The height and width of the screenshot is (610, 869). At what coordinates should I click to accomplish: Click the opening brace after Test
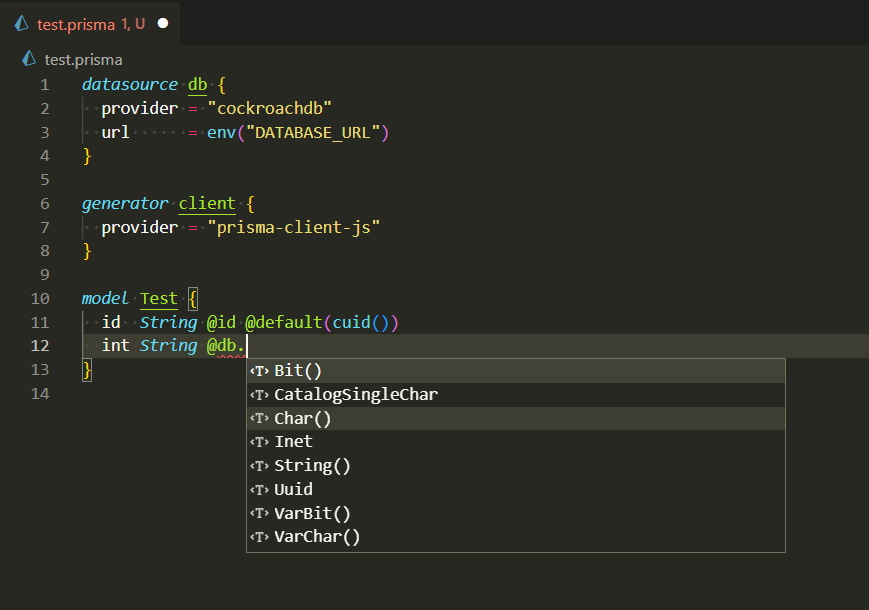(x=193, y=299)
